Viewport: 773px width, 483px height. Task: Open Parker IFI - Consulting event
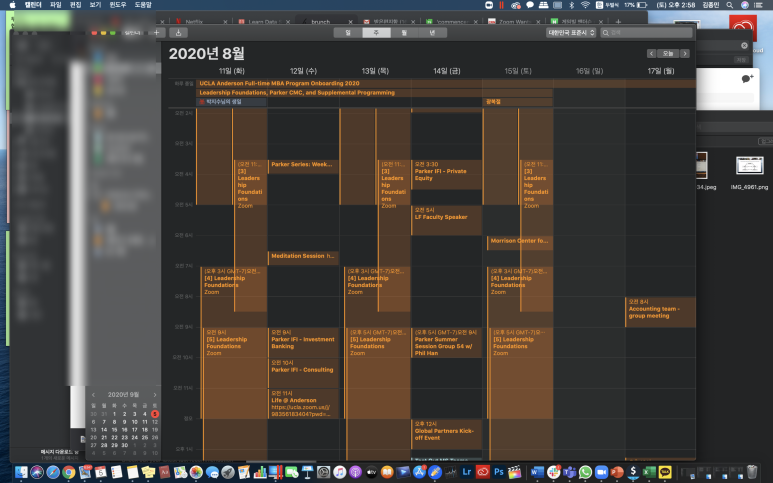303,373
